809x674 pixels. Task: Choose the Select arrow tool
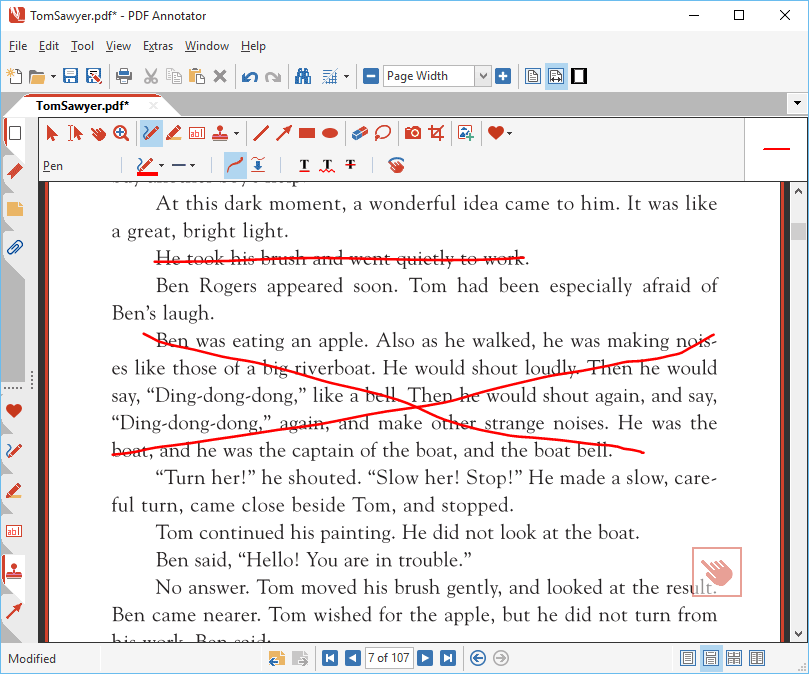[52, 134]
